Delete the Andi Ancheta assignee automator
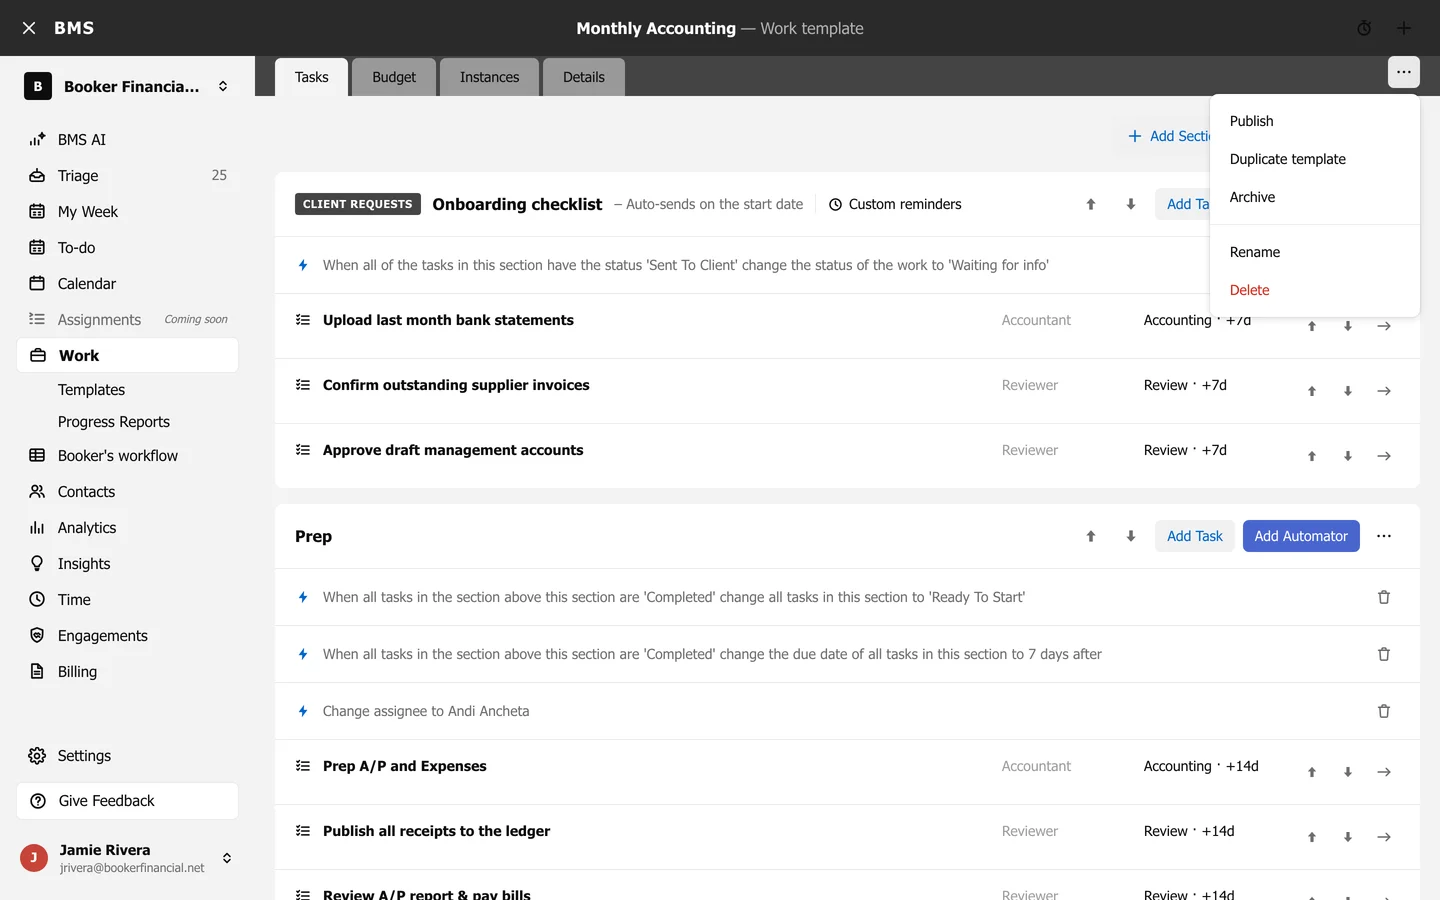The image size is (1440, 900). [1384, 711]
